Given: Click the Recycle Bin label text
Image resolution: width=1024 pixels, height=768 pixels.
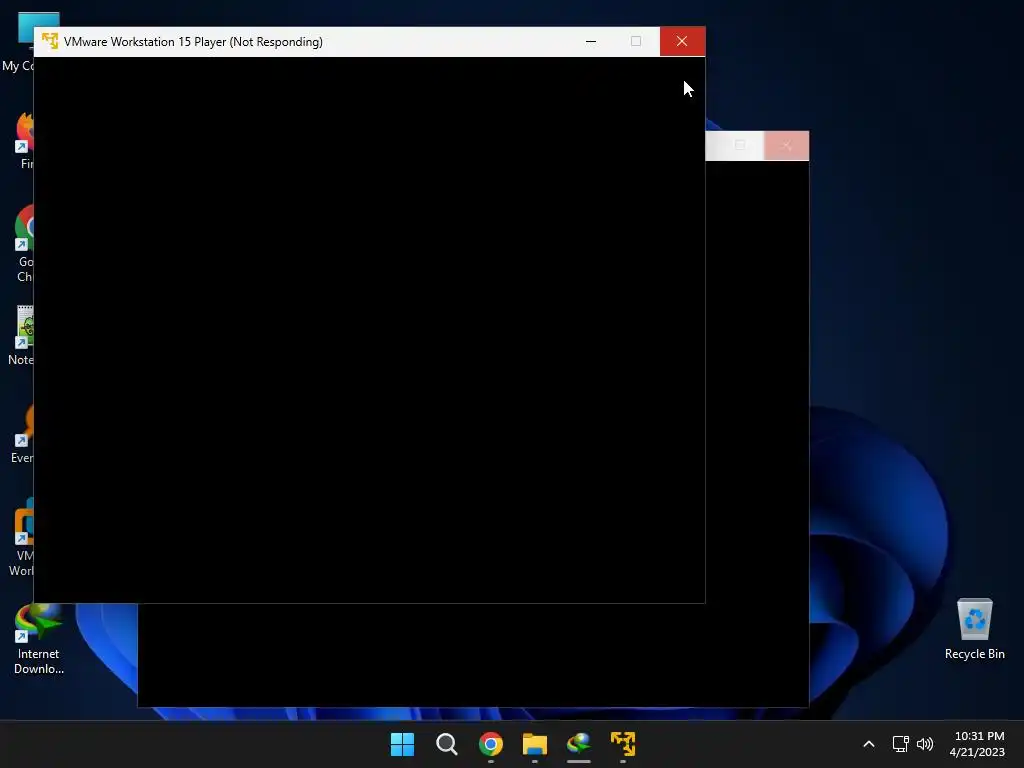Looking at the screenshot, I should [974, 654].
